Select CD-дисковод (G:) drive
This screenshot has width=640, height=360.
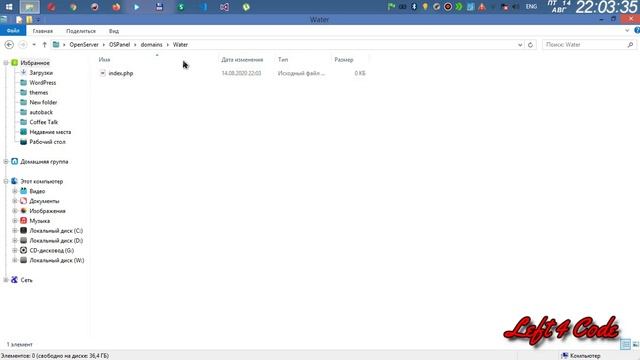click(52, 250)
